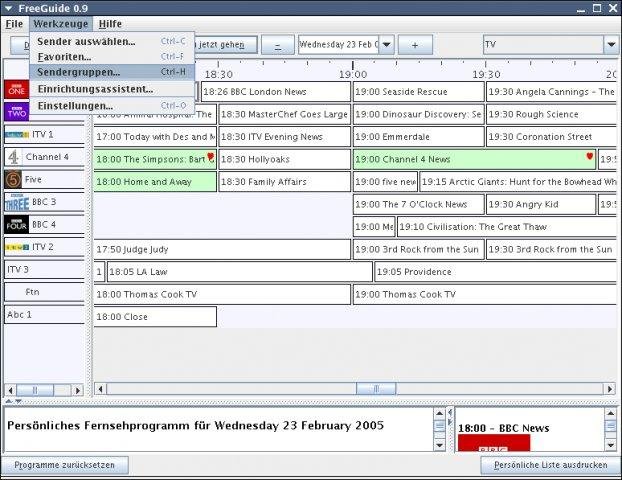Open the Hilfe menu

pos(110,24)
